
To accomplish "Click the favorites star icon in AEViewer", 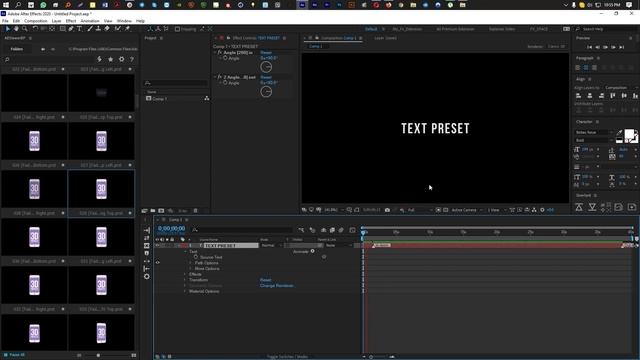I will 110,59.
